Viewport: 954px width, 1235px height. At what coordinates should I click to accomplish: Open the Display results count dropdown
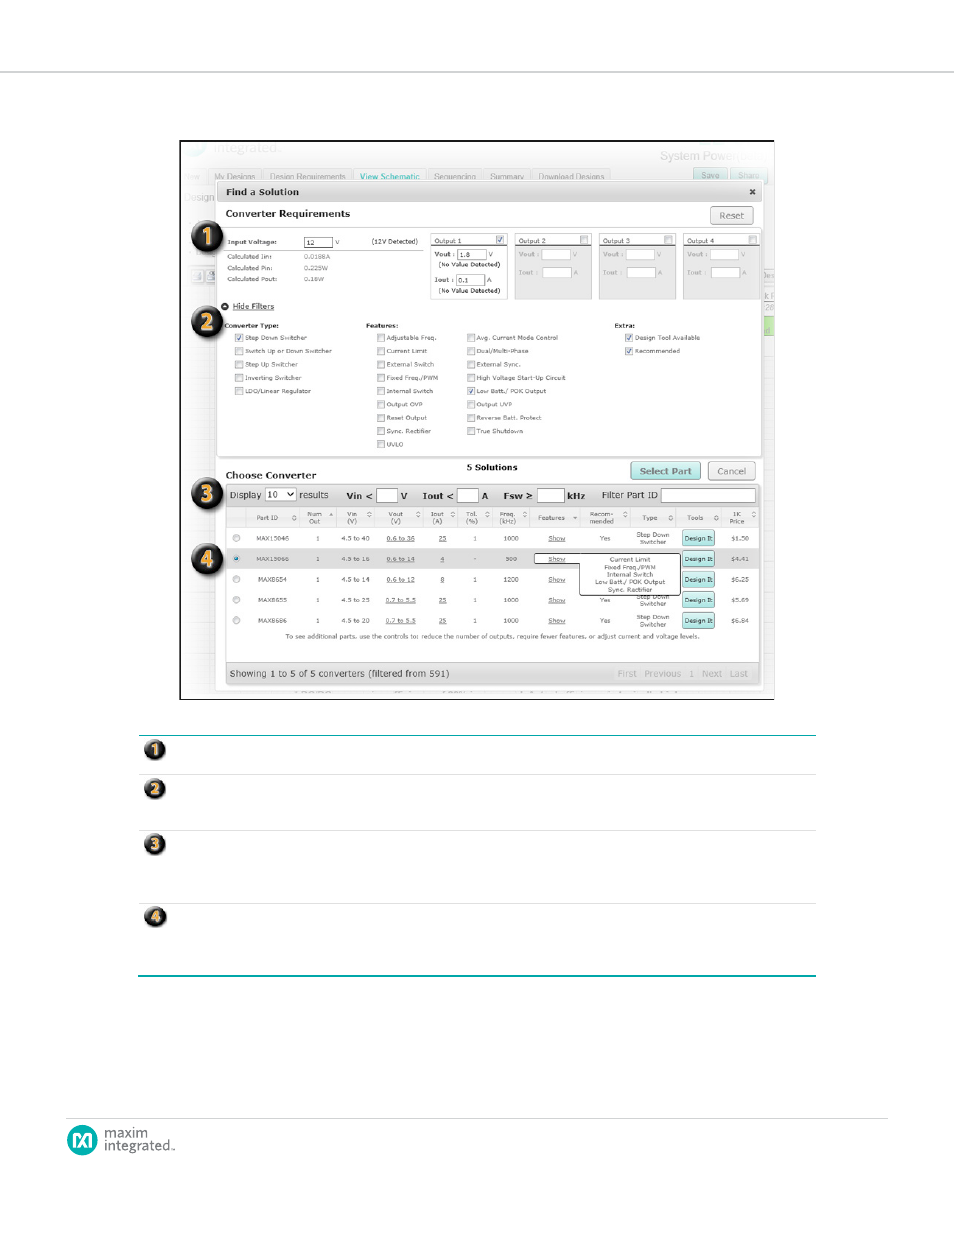click(x=280, y=495)
